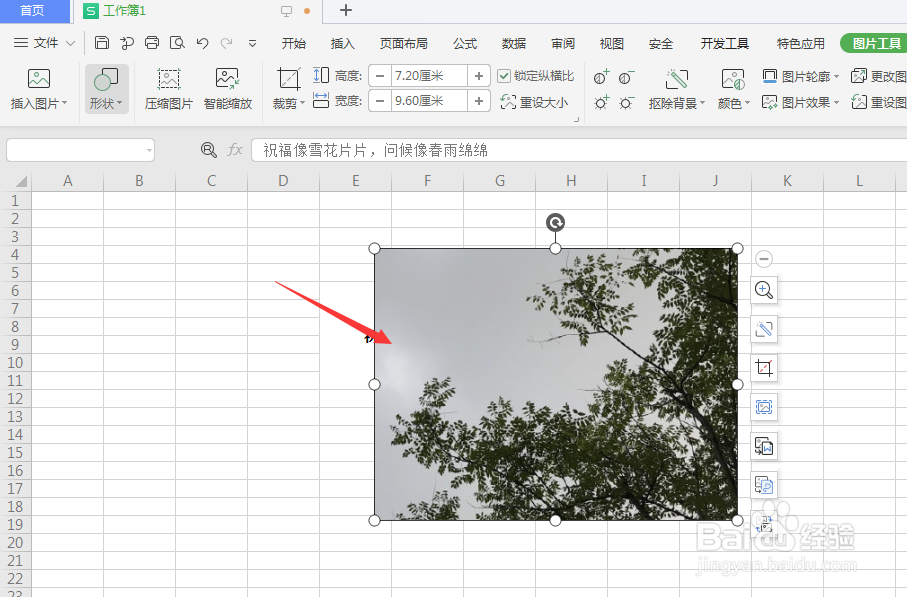This screenshot has width=907, height=597.
Task: Click the Insert Picture icon
Action: (x=39, y=79)
